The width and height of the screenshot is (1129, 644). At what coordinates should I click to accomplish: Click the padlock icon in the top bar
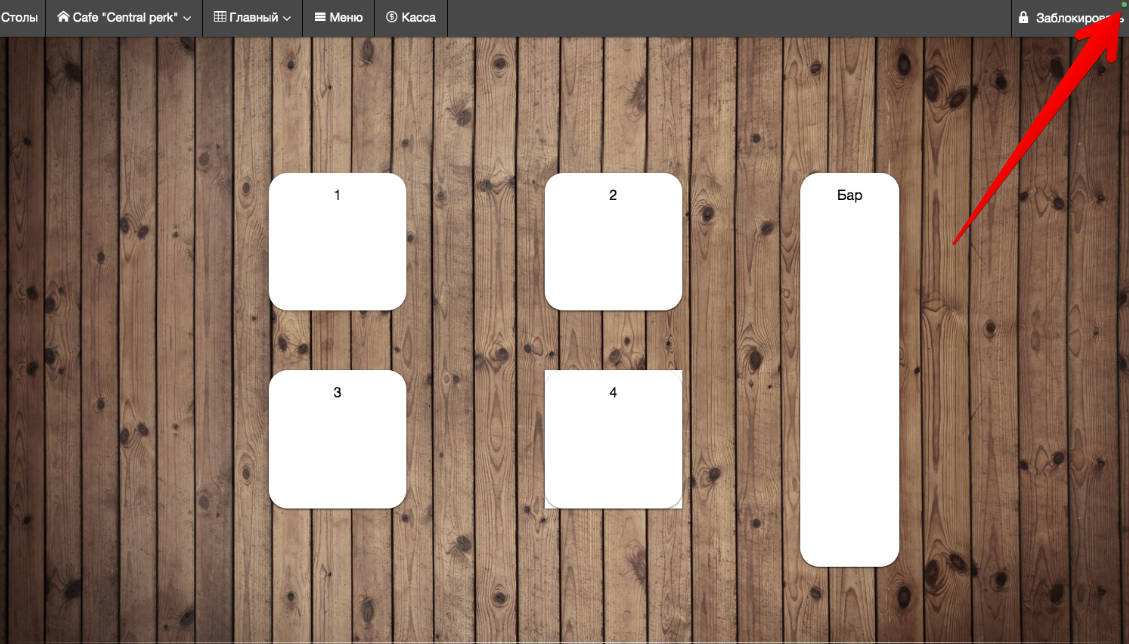(1023, 17)
